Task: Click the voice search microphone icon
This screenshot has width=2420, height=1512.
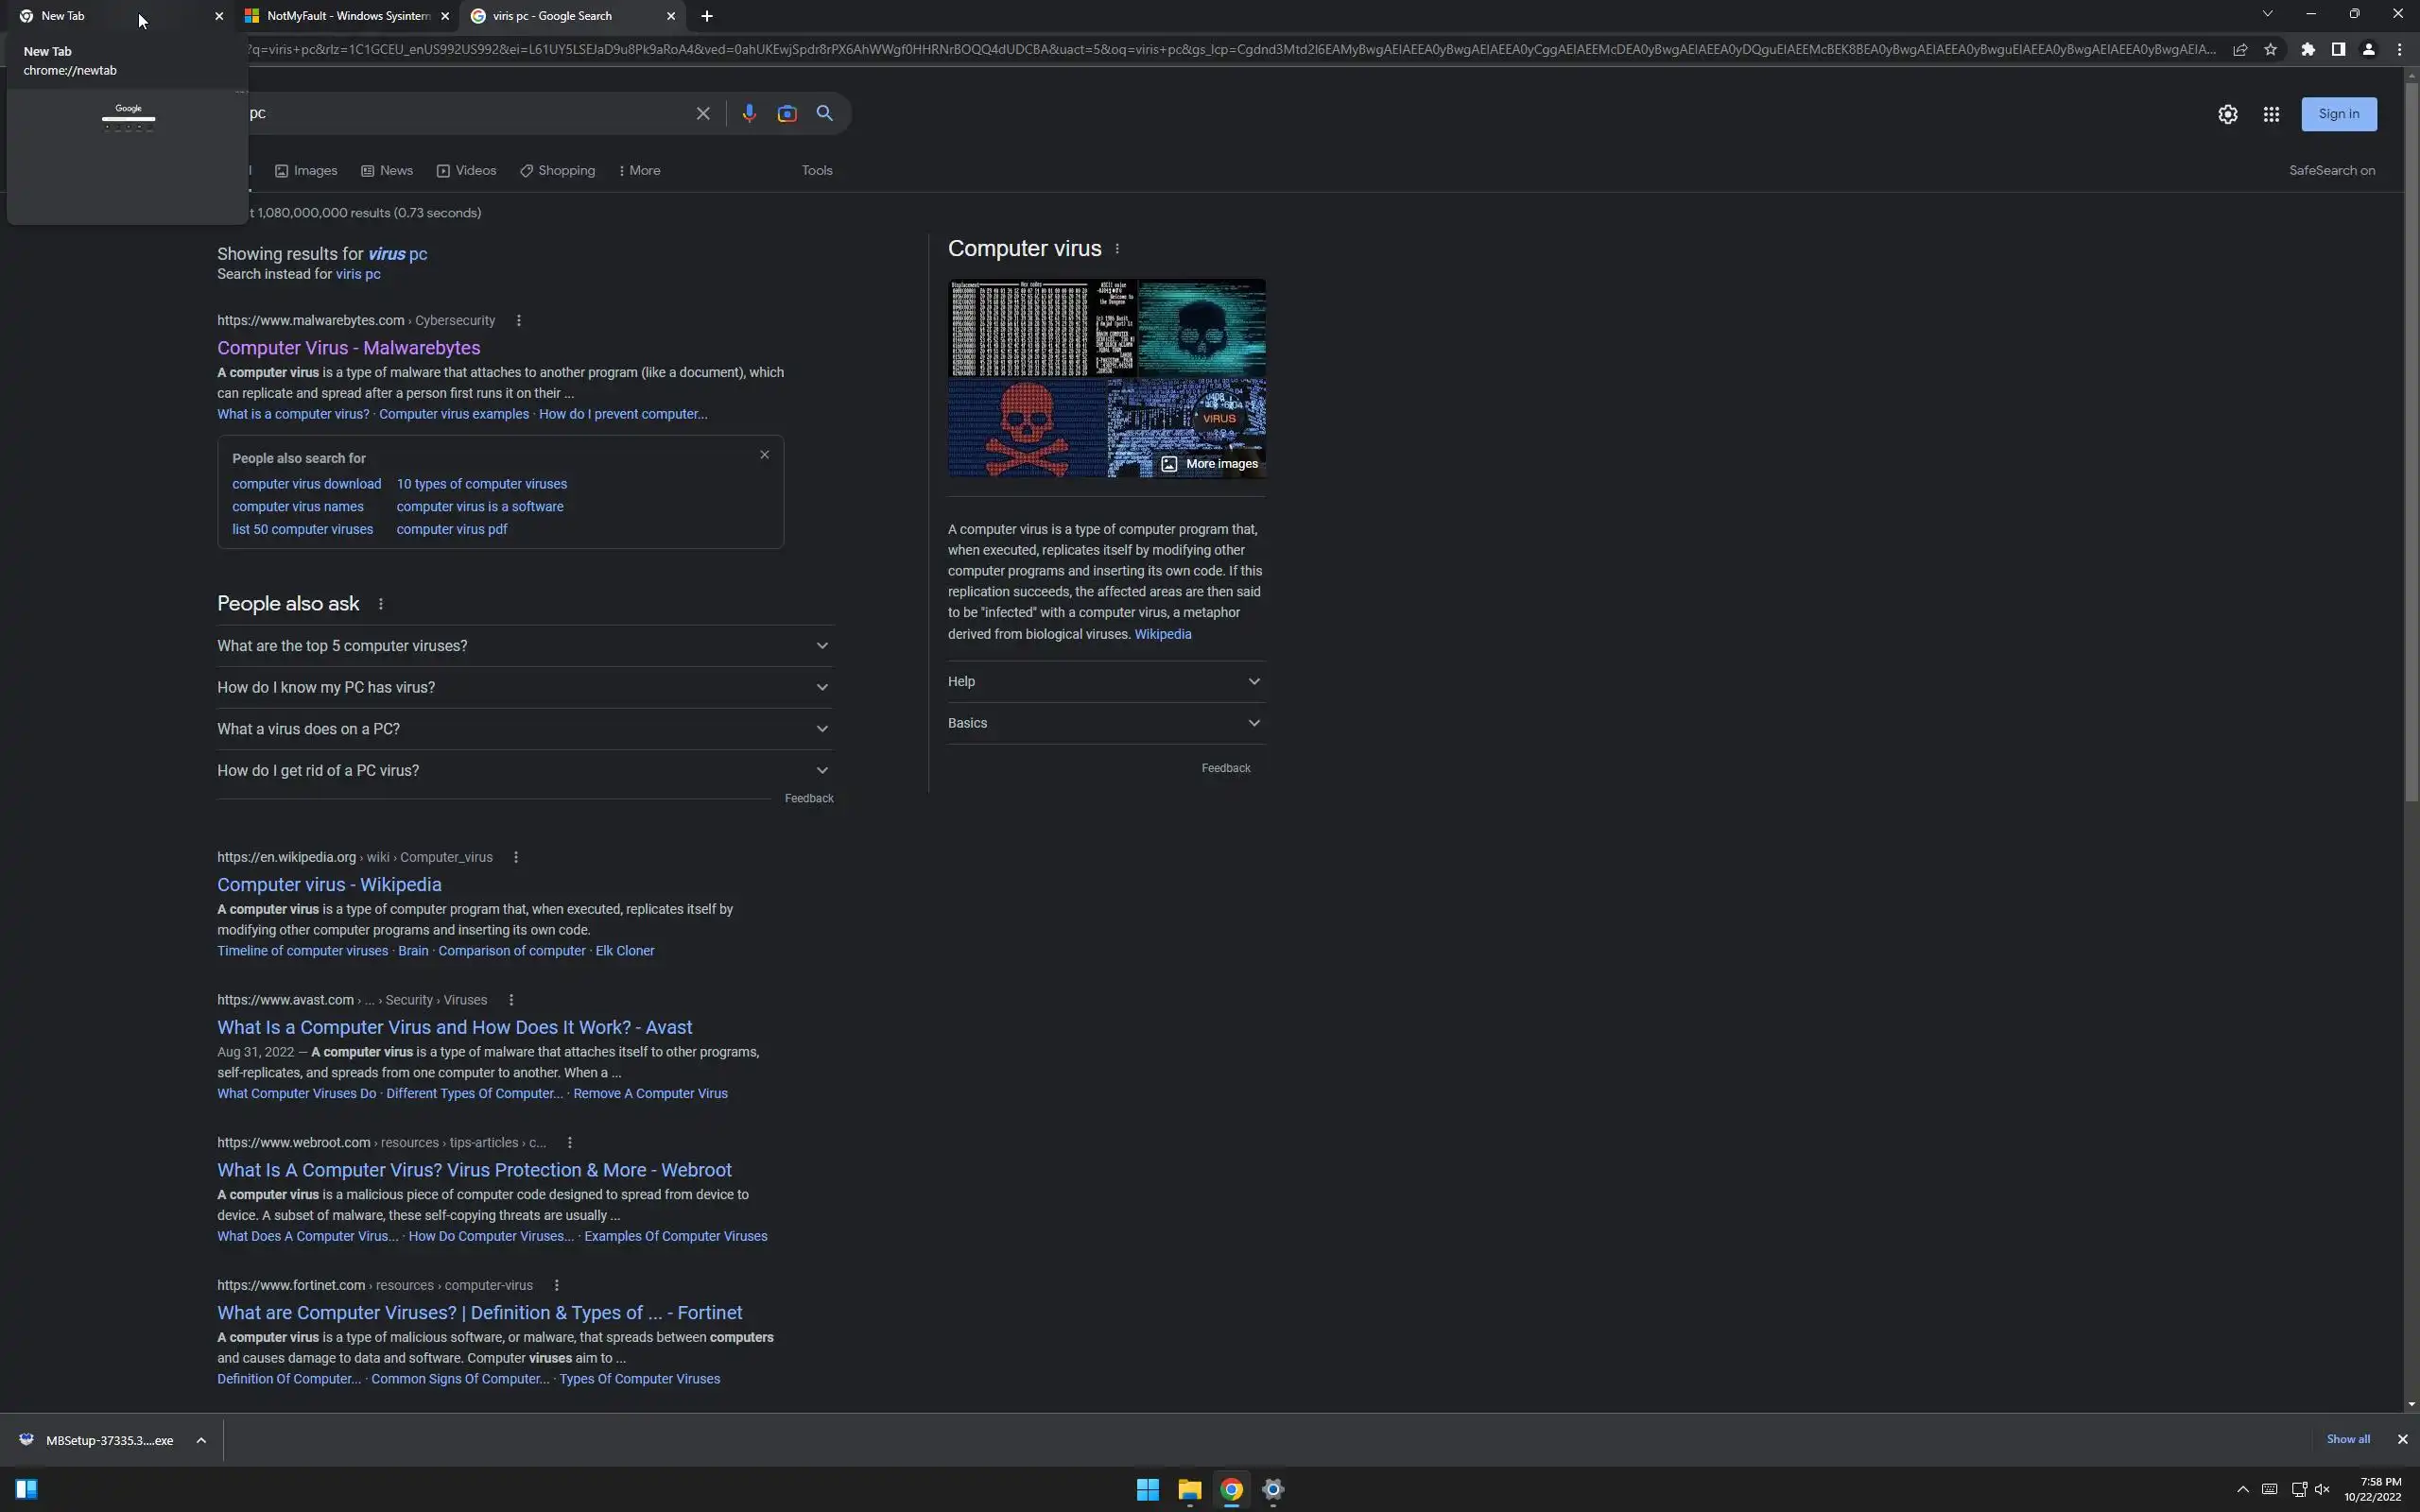Action: point(748,114)
